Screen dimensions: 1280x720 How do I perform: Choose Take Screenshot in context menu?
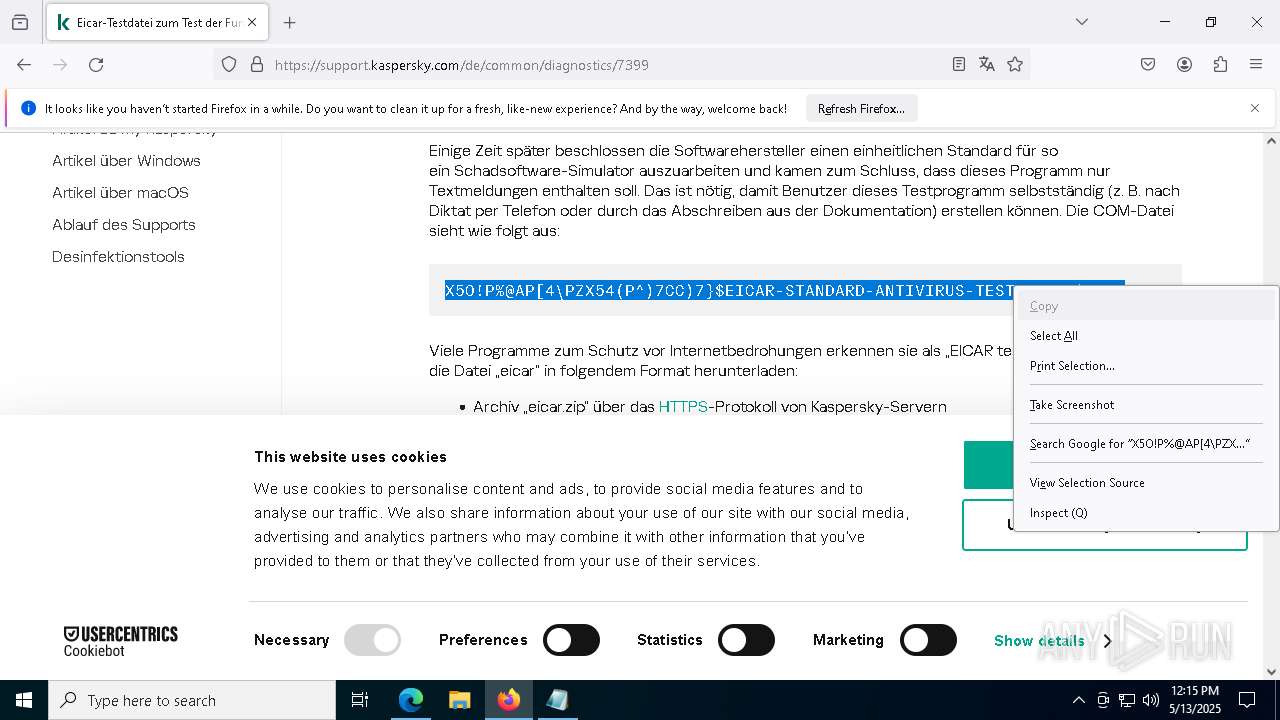click(1146, 405)
